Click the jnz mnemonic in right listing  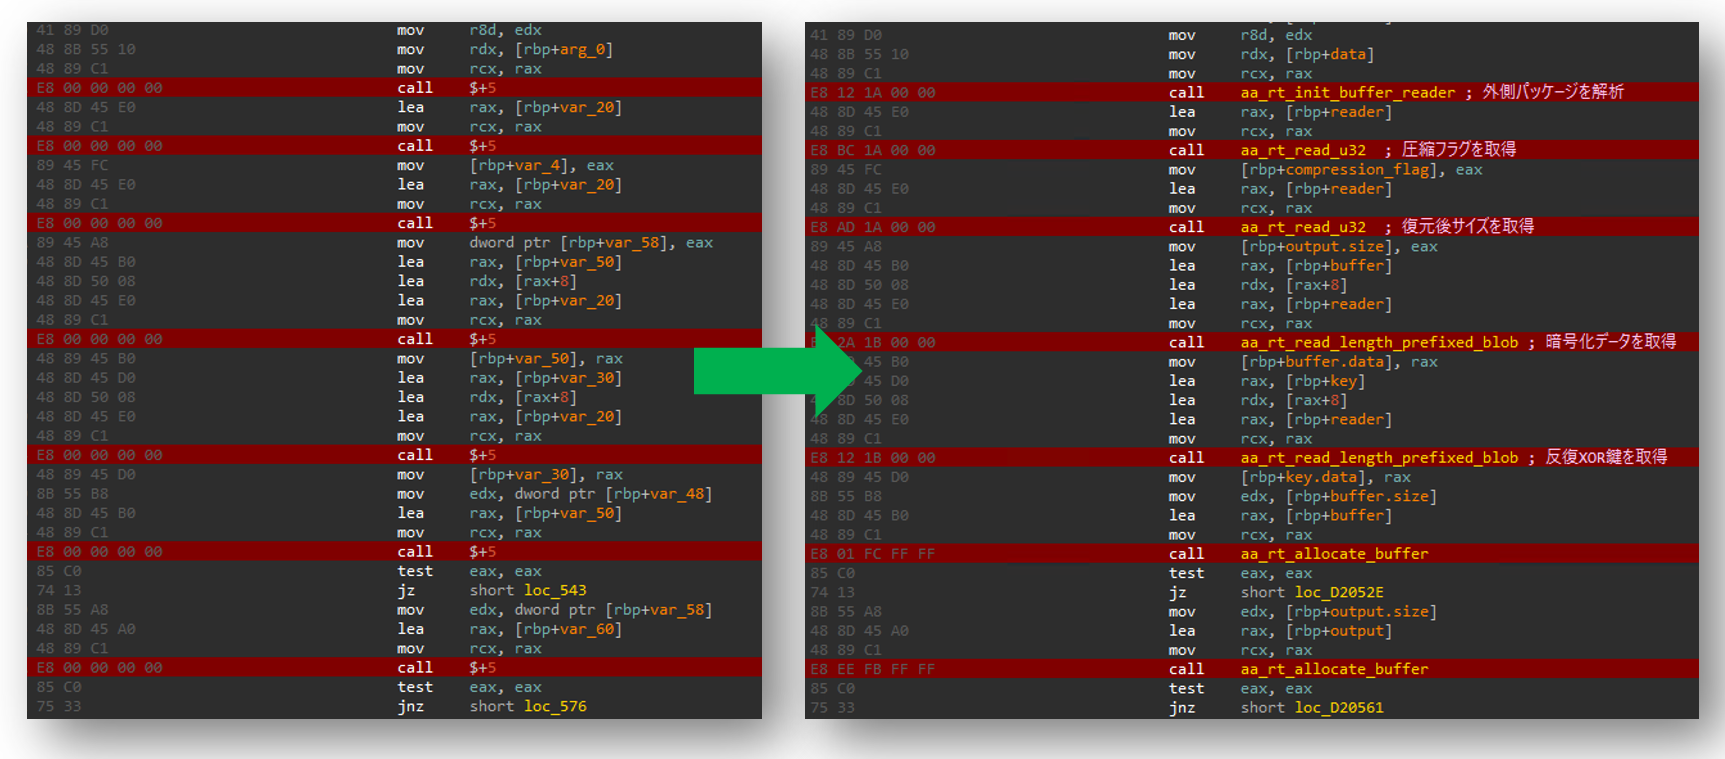point(1182,708)
